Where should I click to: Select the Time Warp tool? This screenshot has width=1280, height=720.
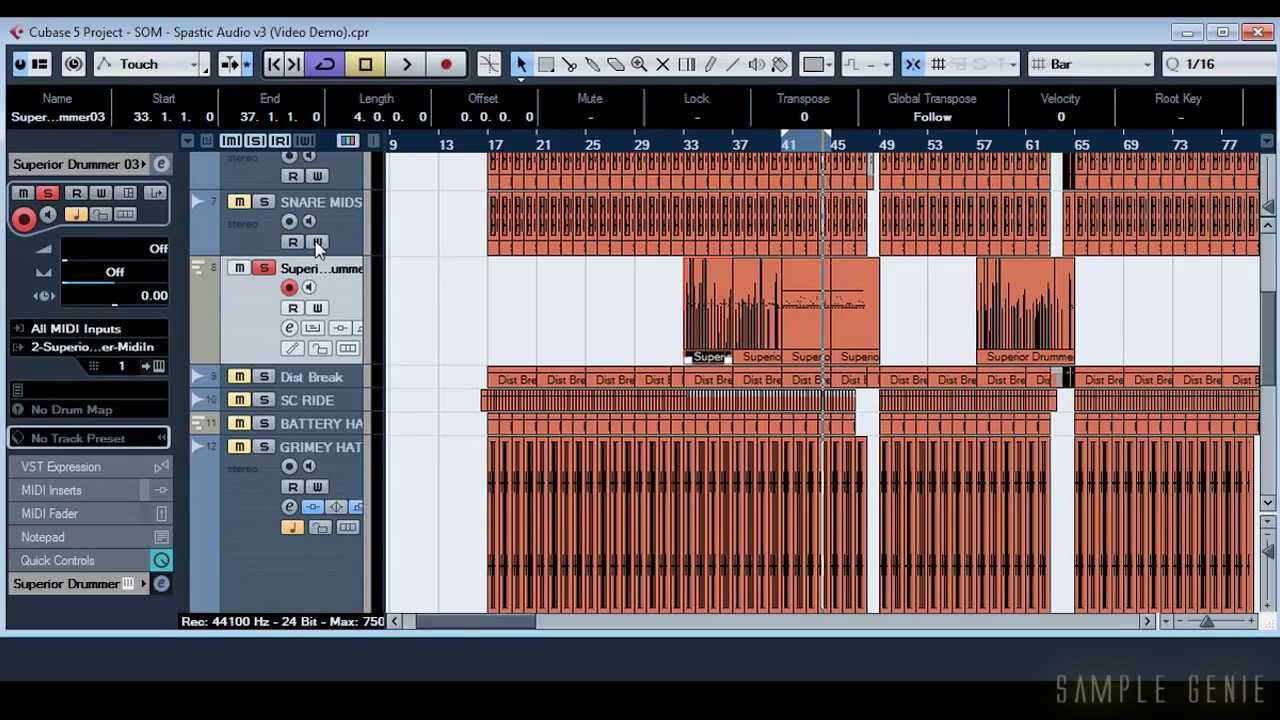click(x=686, y=64)
